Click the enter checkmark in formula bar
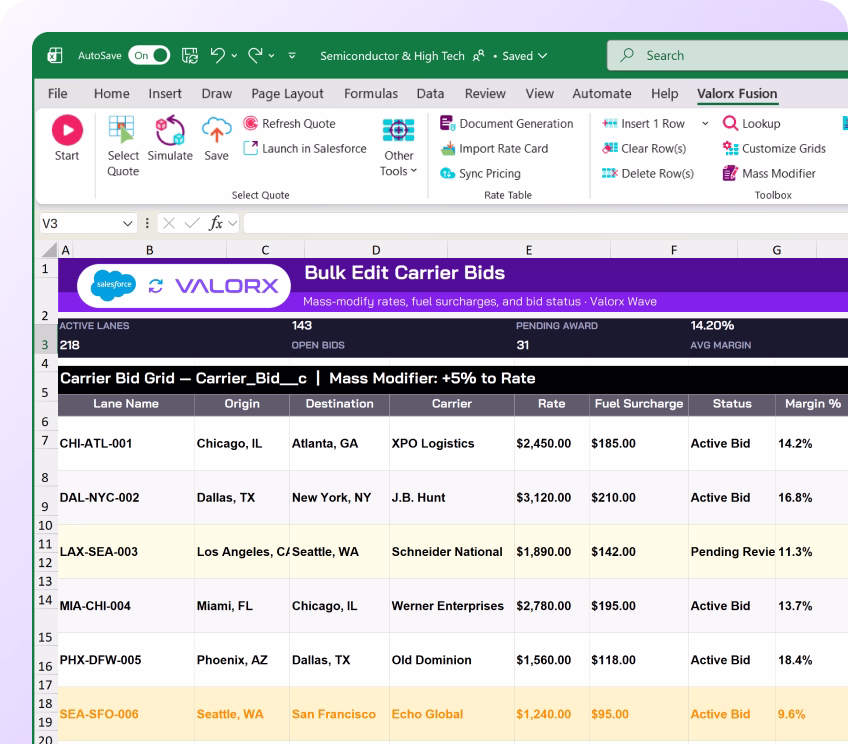848x744 pixels. tap(192, 223)
